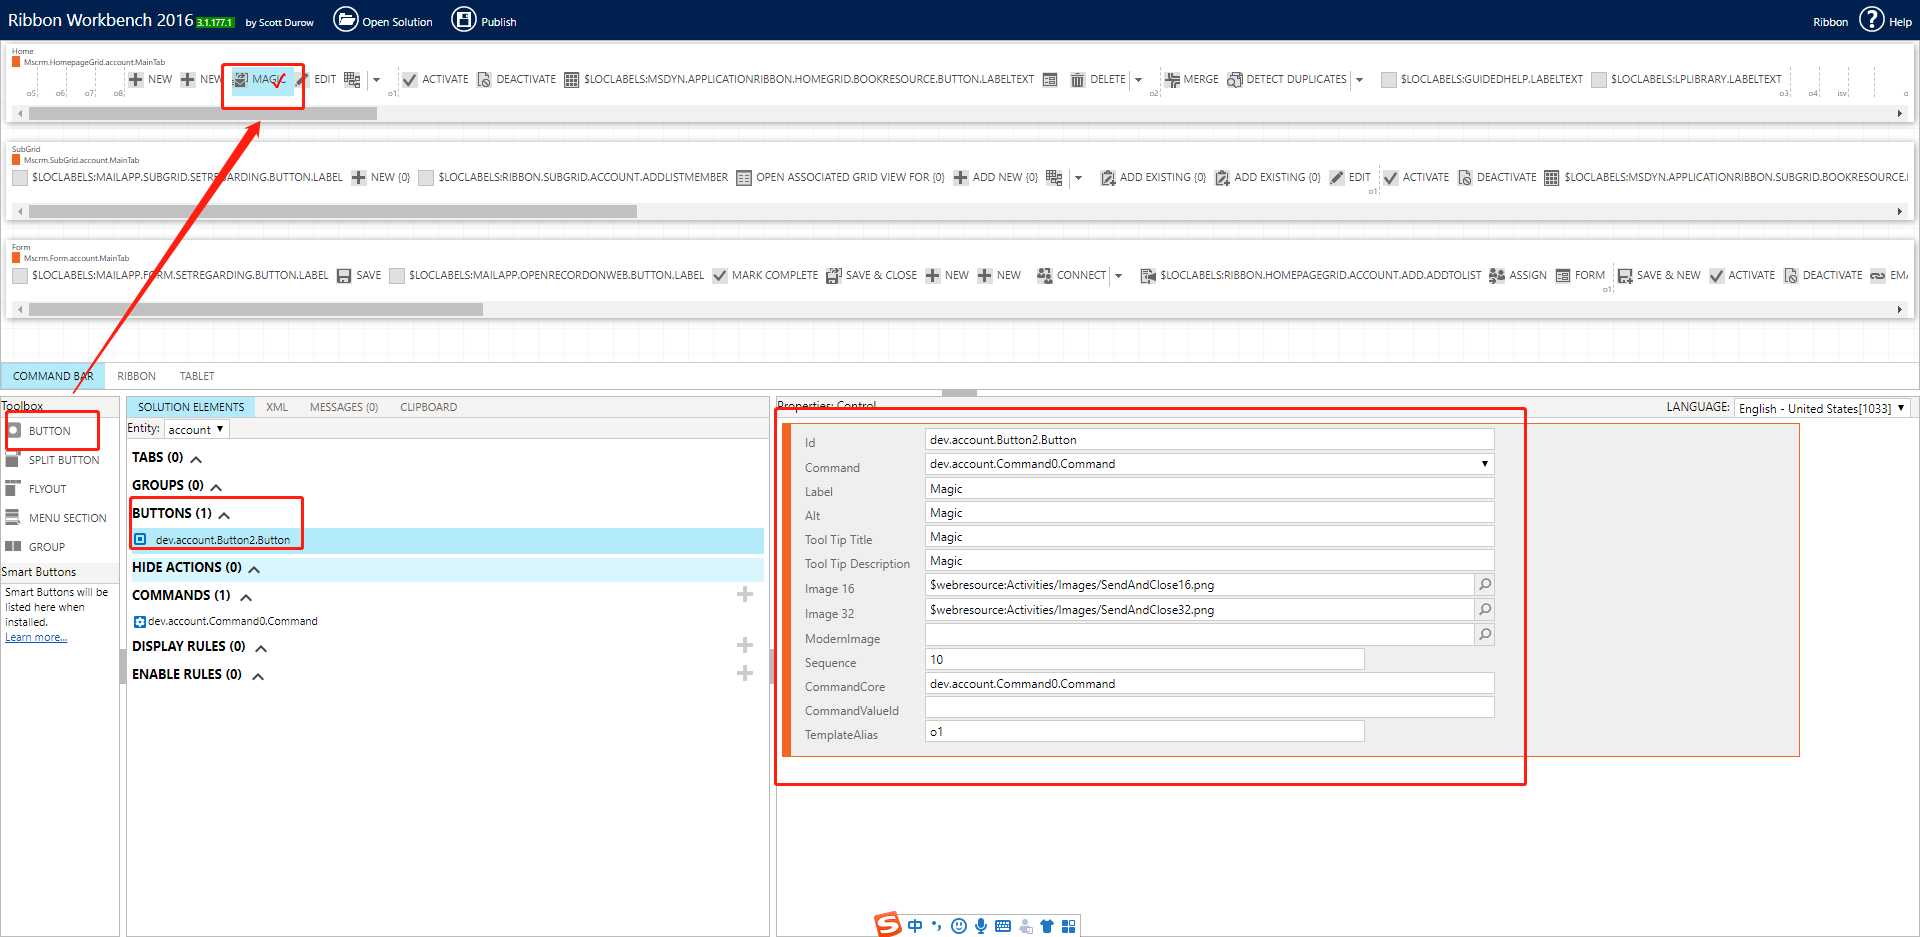The image size is (1920, 937).
Task: Click the MERGE icon in the Home ribbon
Action: tap(1171, 80)
